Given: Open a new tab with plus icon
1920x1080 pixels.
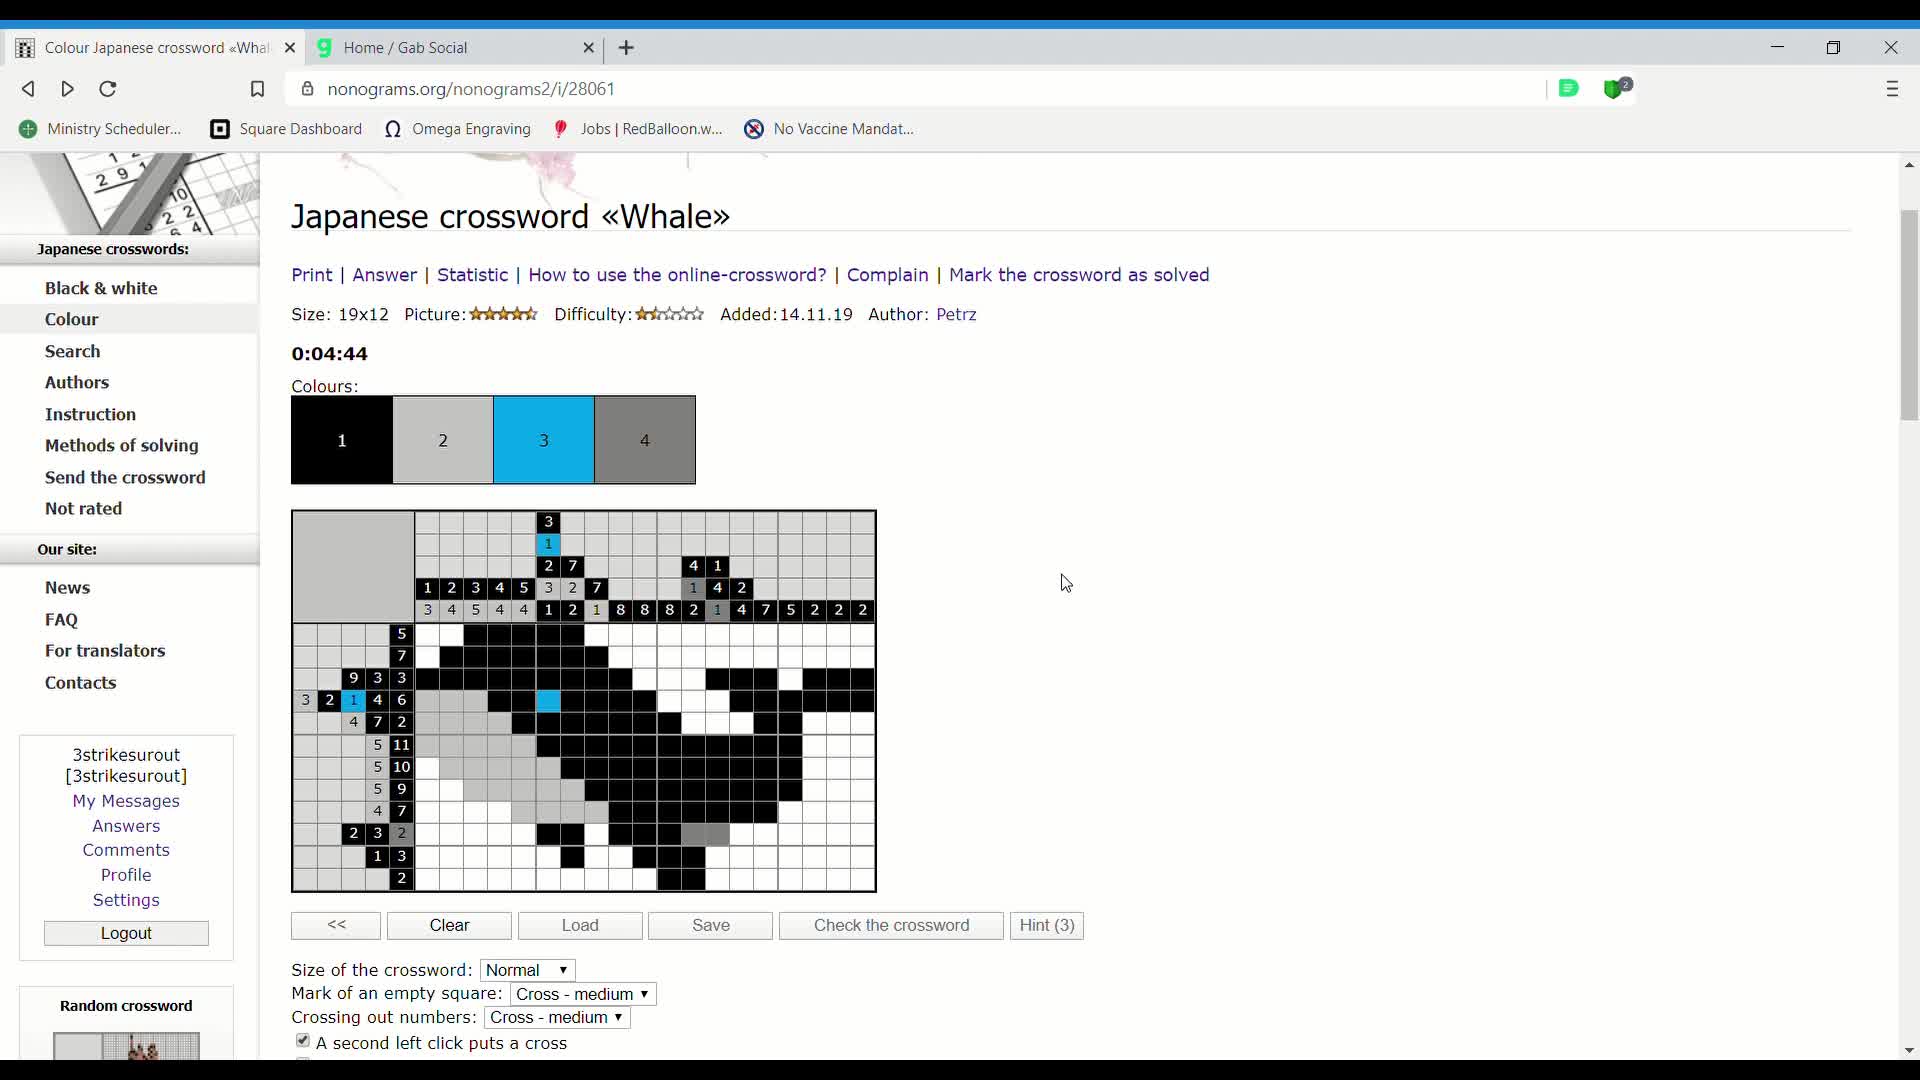Looking at the screenshot, I should (627, 48).
